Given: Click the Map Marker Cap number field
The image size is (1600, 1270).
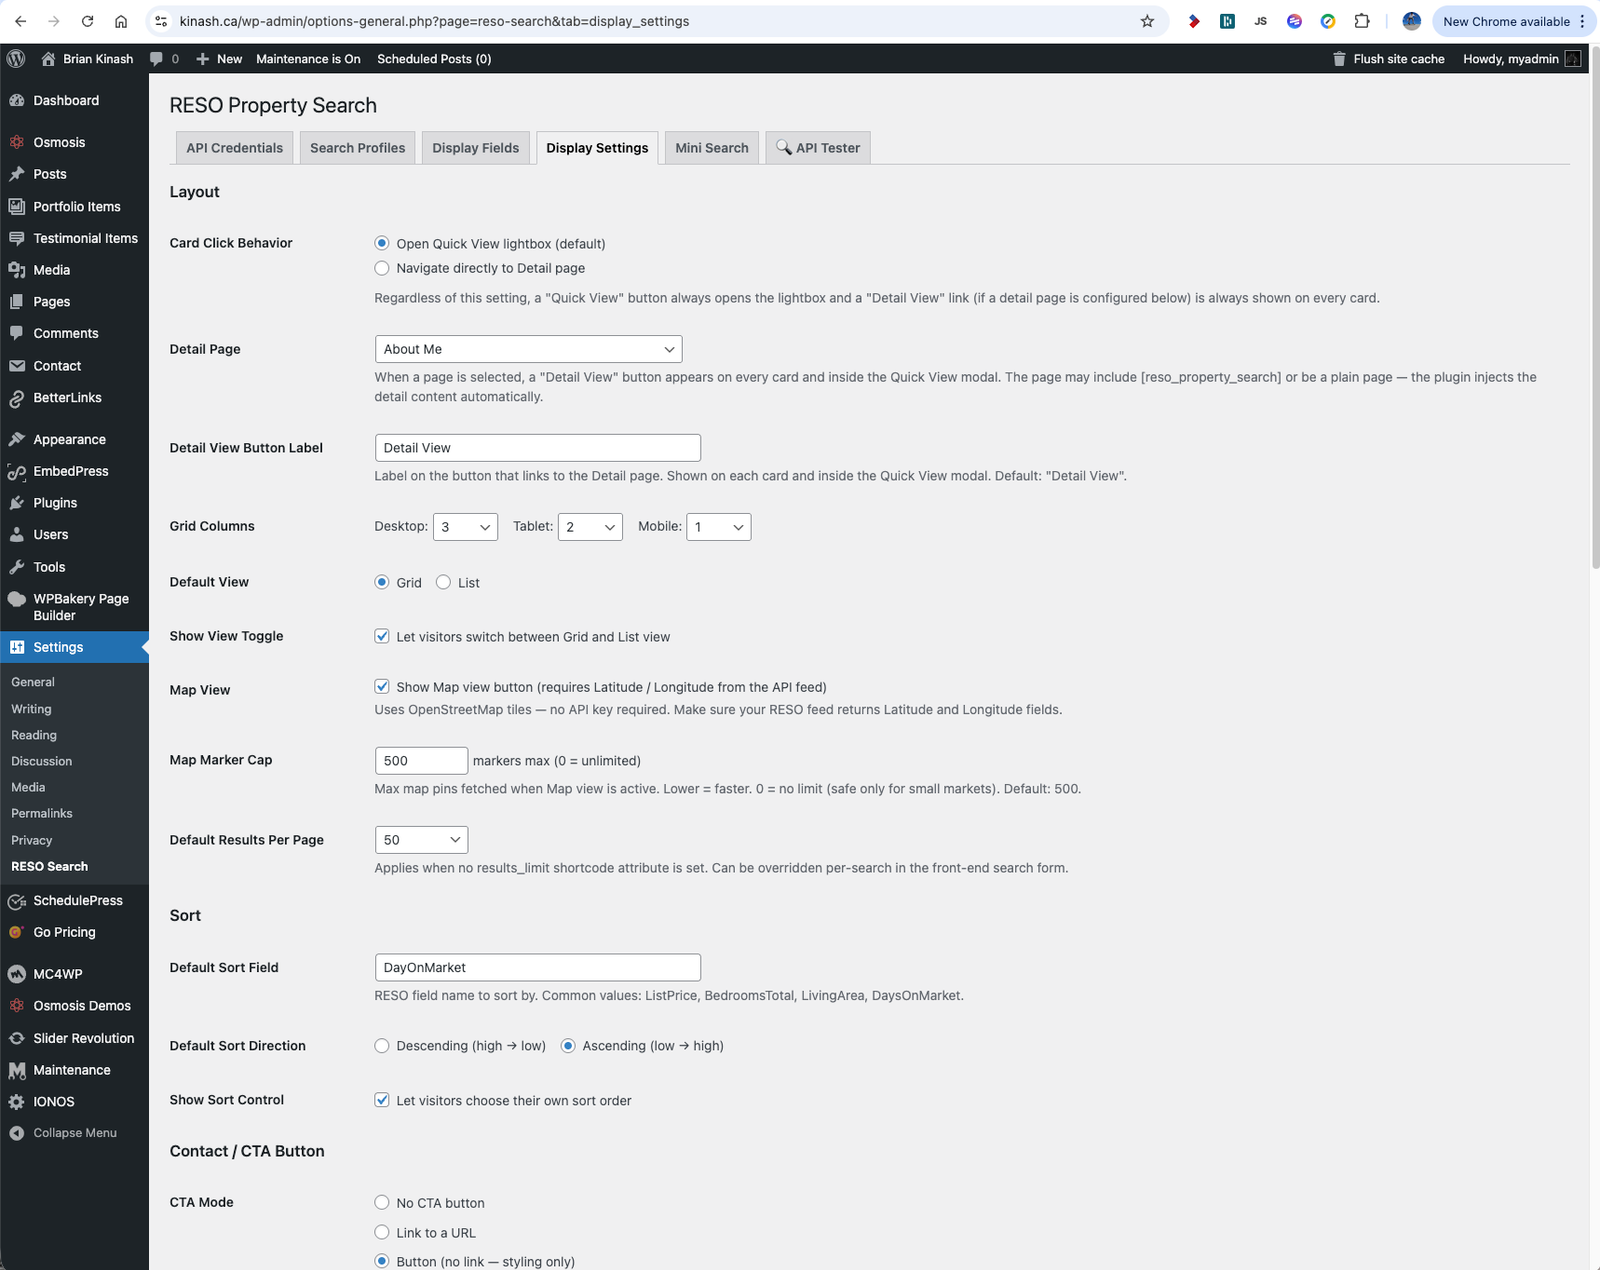Looking at the screenshot, I should point(421,761).
